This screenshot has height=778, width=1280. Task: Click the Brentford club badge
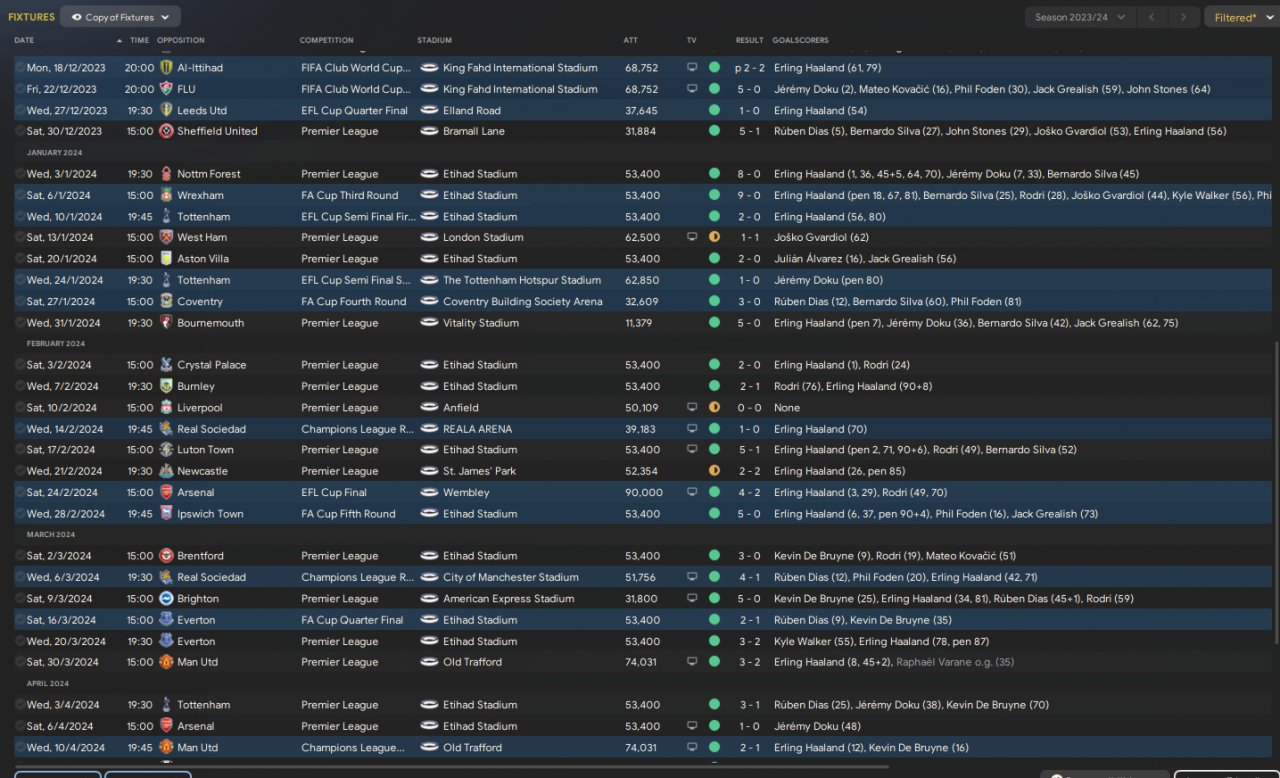(166, 556)
